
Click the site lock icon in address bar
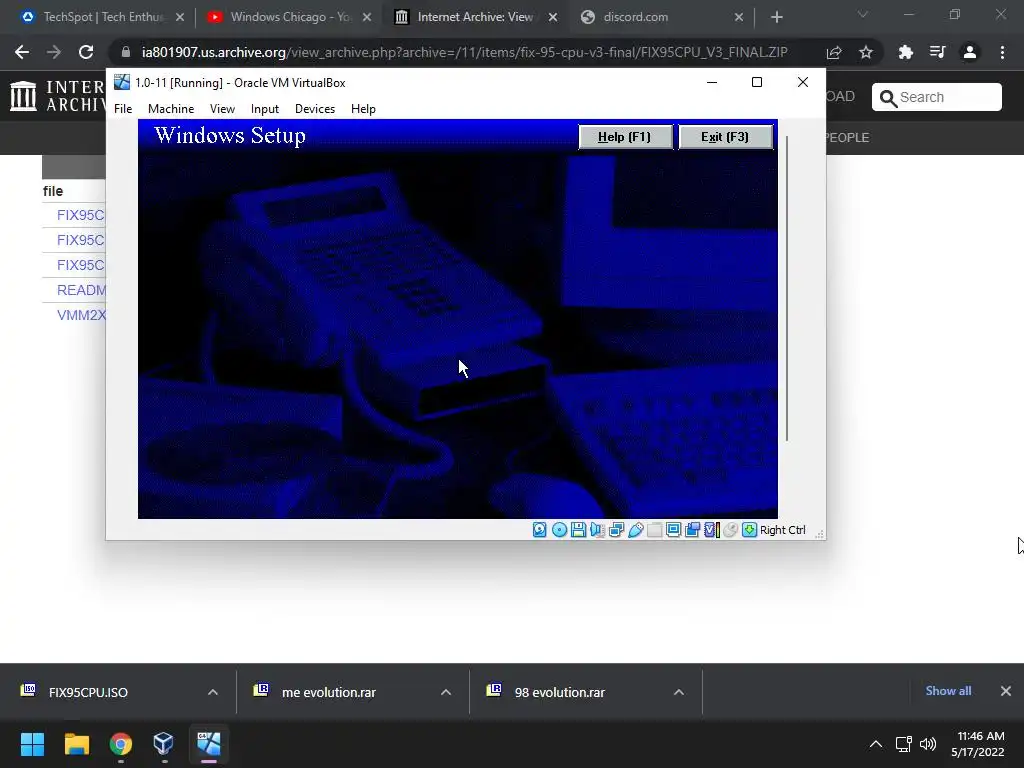pos(126,52)
